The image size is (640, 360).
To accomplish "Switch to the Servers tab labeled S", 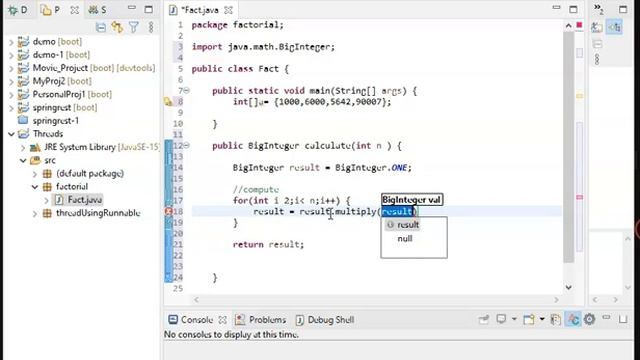I will coord(98,10).
